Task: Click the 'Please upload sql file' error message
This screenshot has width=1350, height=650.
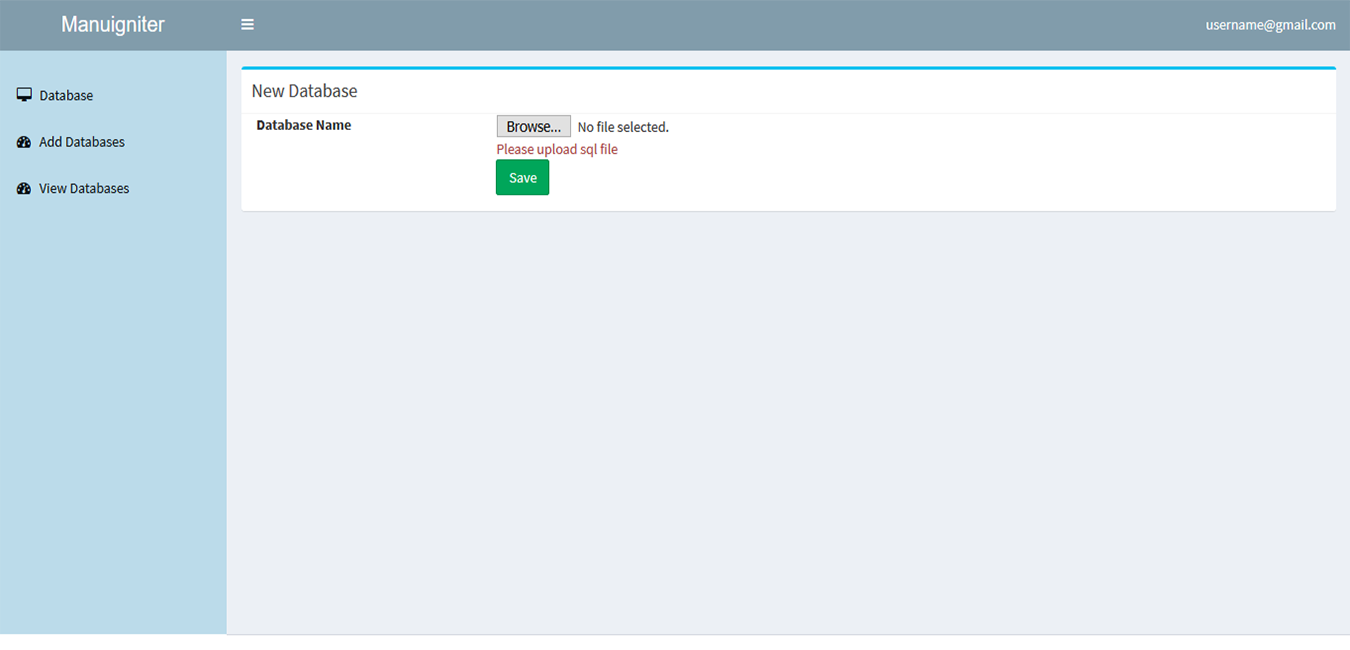Action: 557,150
